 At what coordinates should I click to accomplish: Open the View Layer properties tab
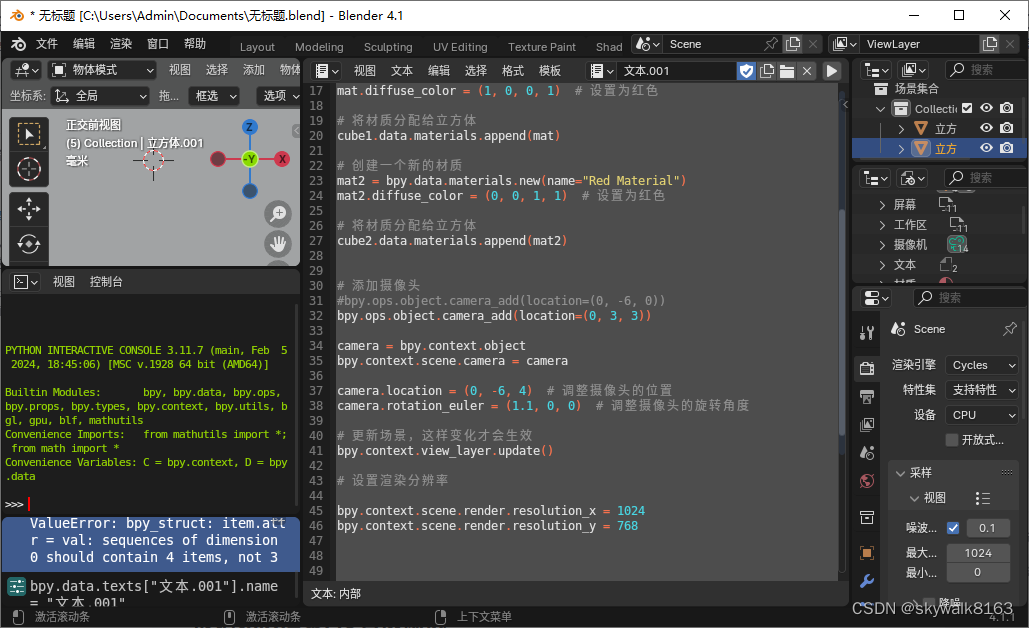pyautogui.click(x=867, y=425)
